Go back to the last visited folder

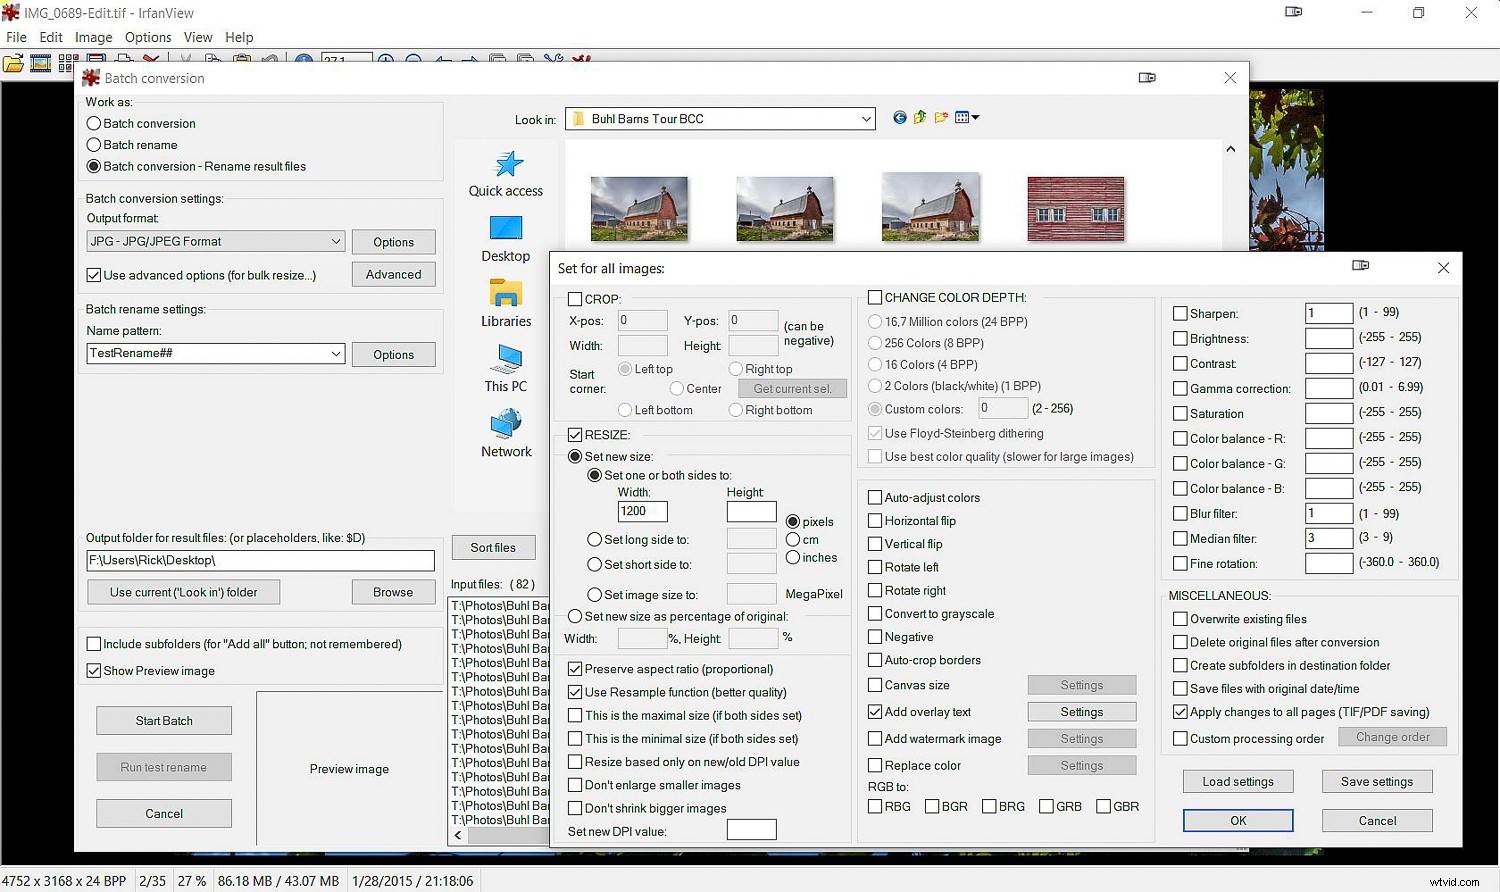tap(899, 117)
